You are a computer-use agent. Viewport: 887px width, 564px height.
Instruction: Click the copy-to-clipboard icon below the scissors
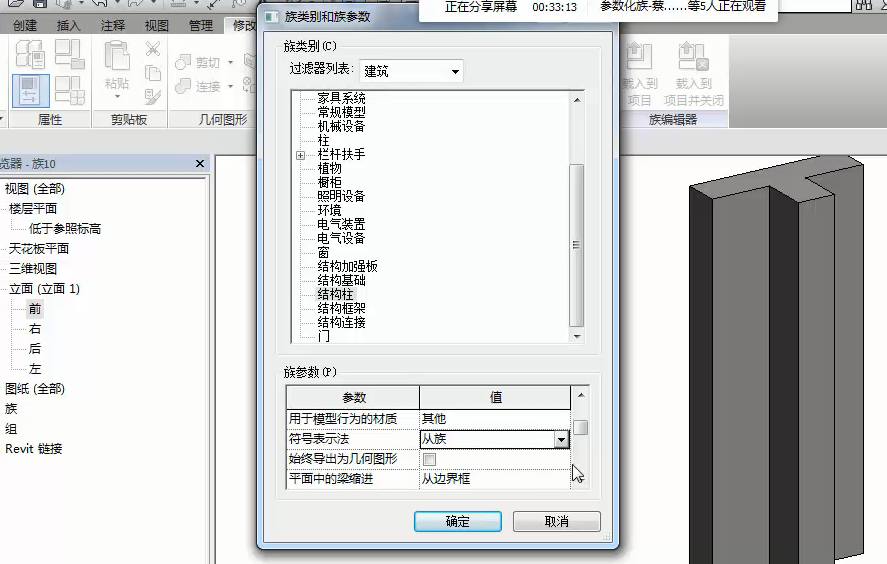pyautogui.click(x=153, y=73)
